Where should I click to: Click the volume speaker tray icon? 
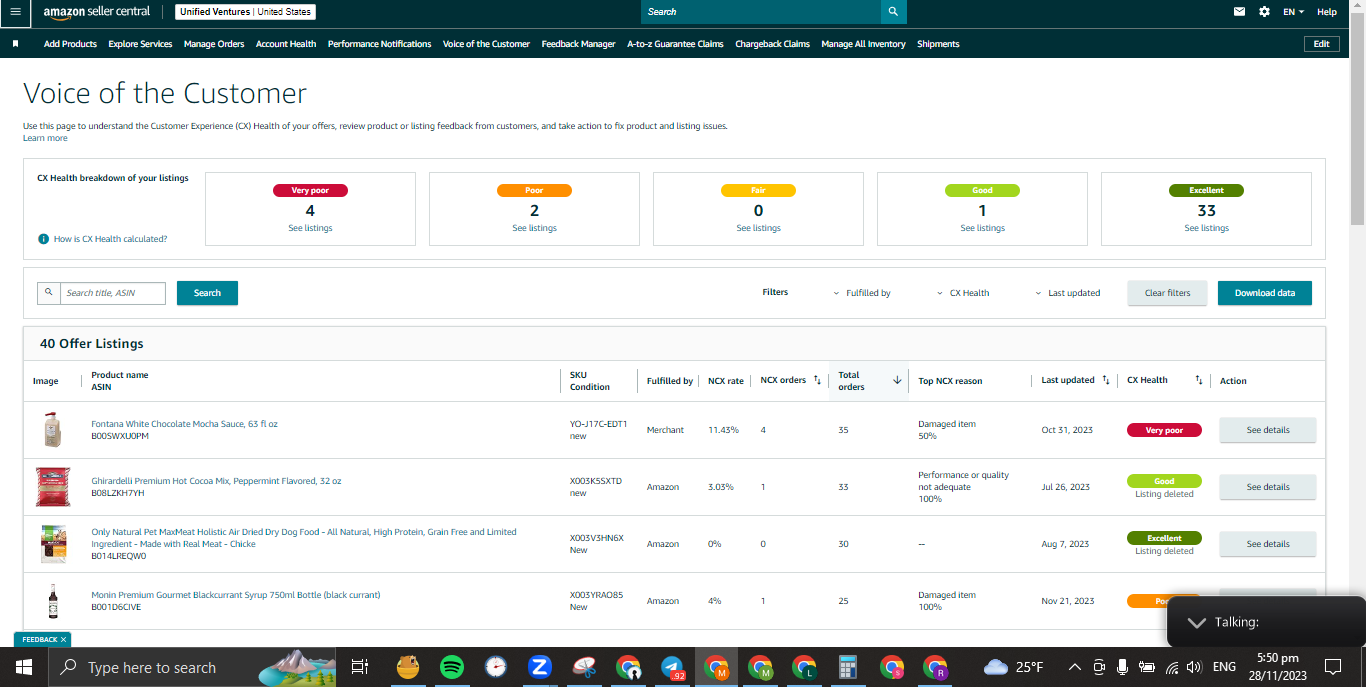coord(1194,667)
